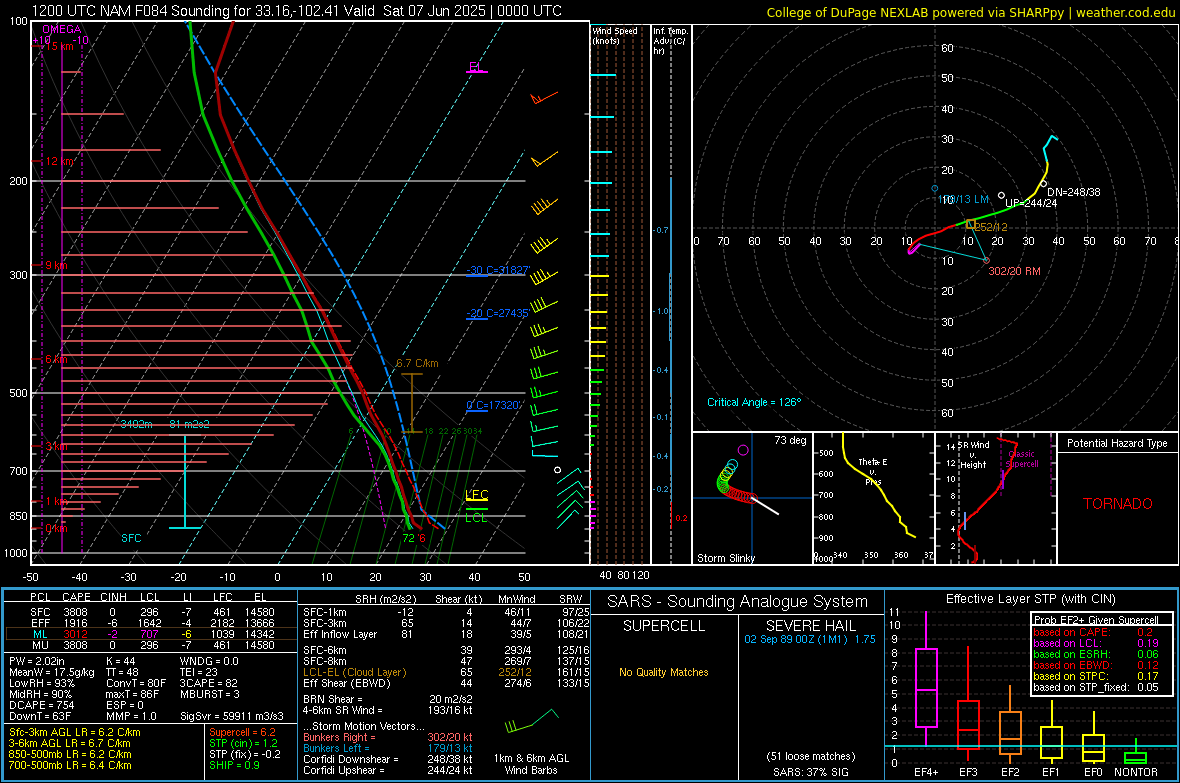Viewport: 1180px width, 783px height.
Task: Open the Theta-E v. Pres inset
Action: pos(873,498)
